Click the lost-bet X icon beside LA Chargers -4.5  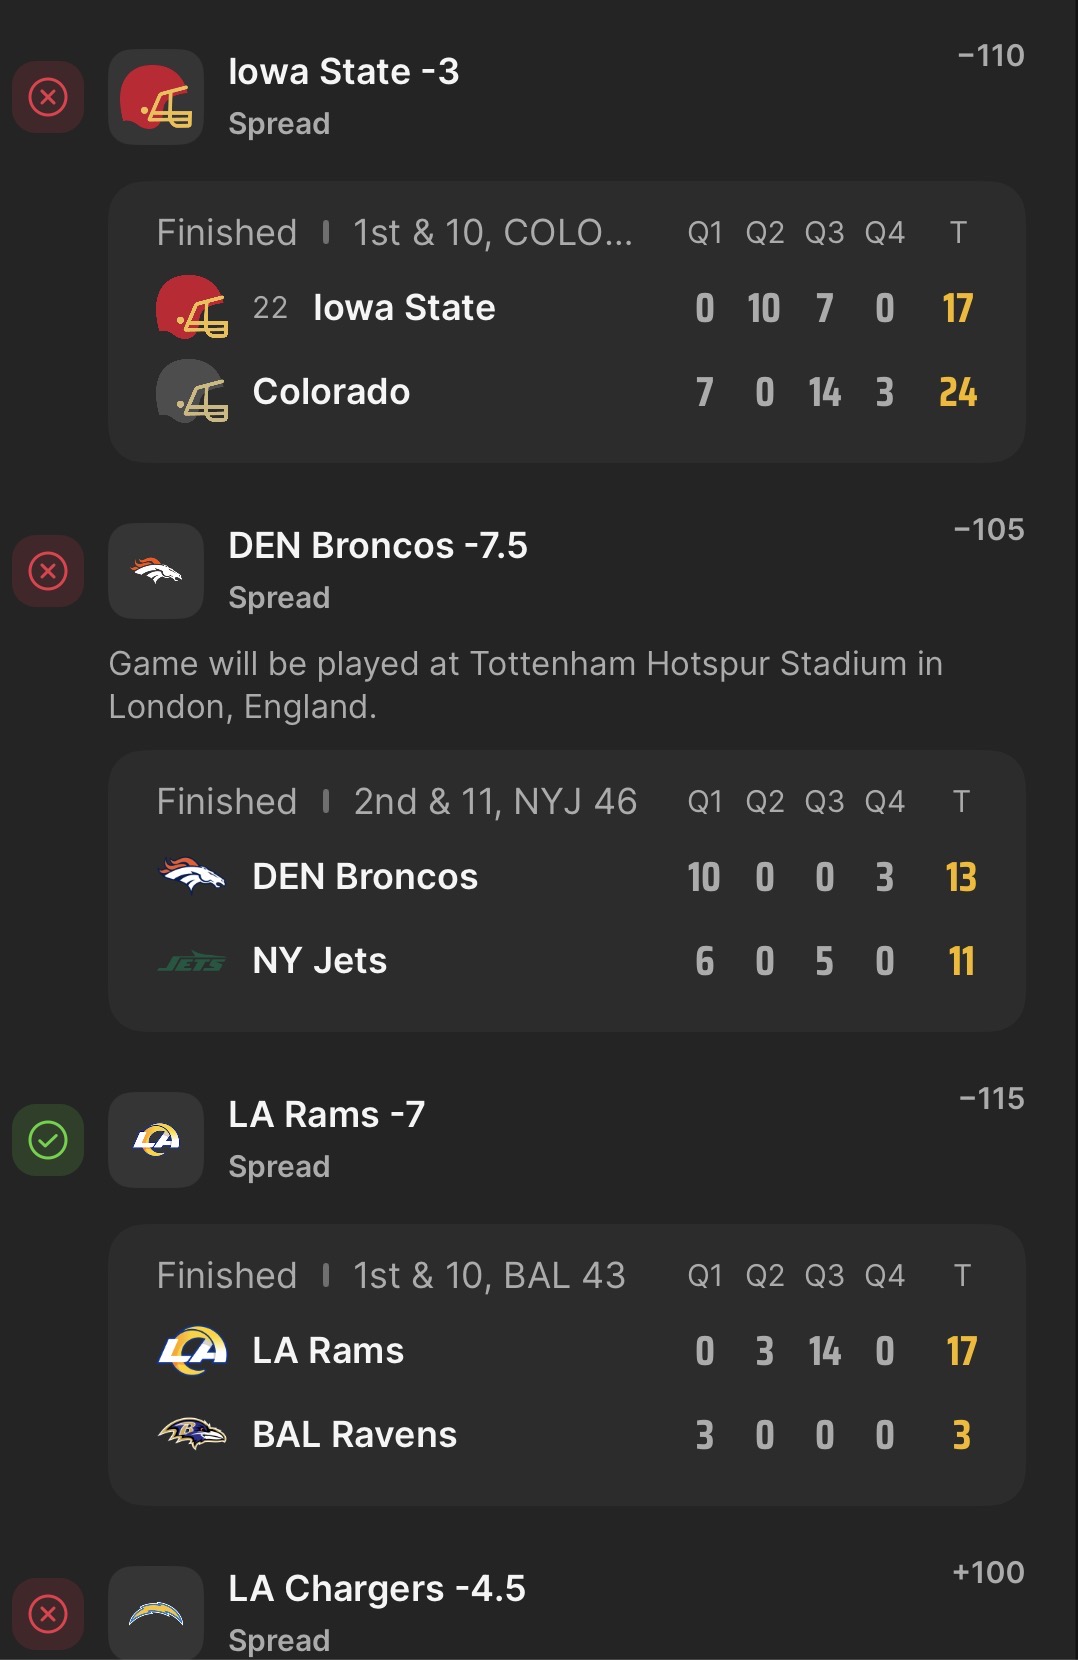pos(48,1613)
